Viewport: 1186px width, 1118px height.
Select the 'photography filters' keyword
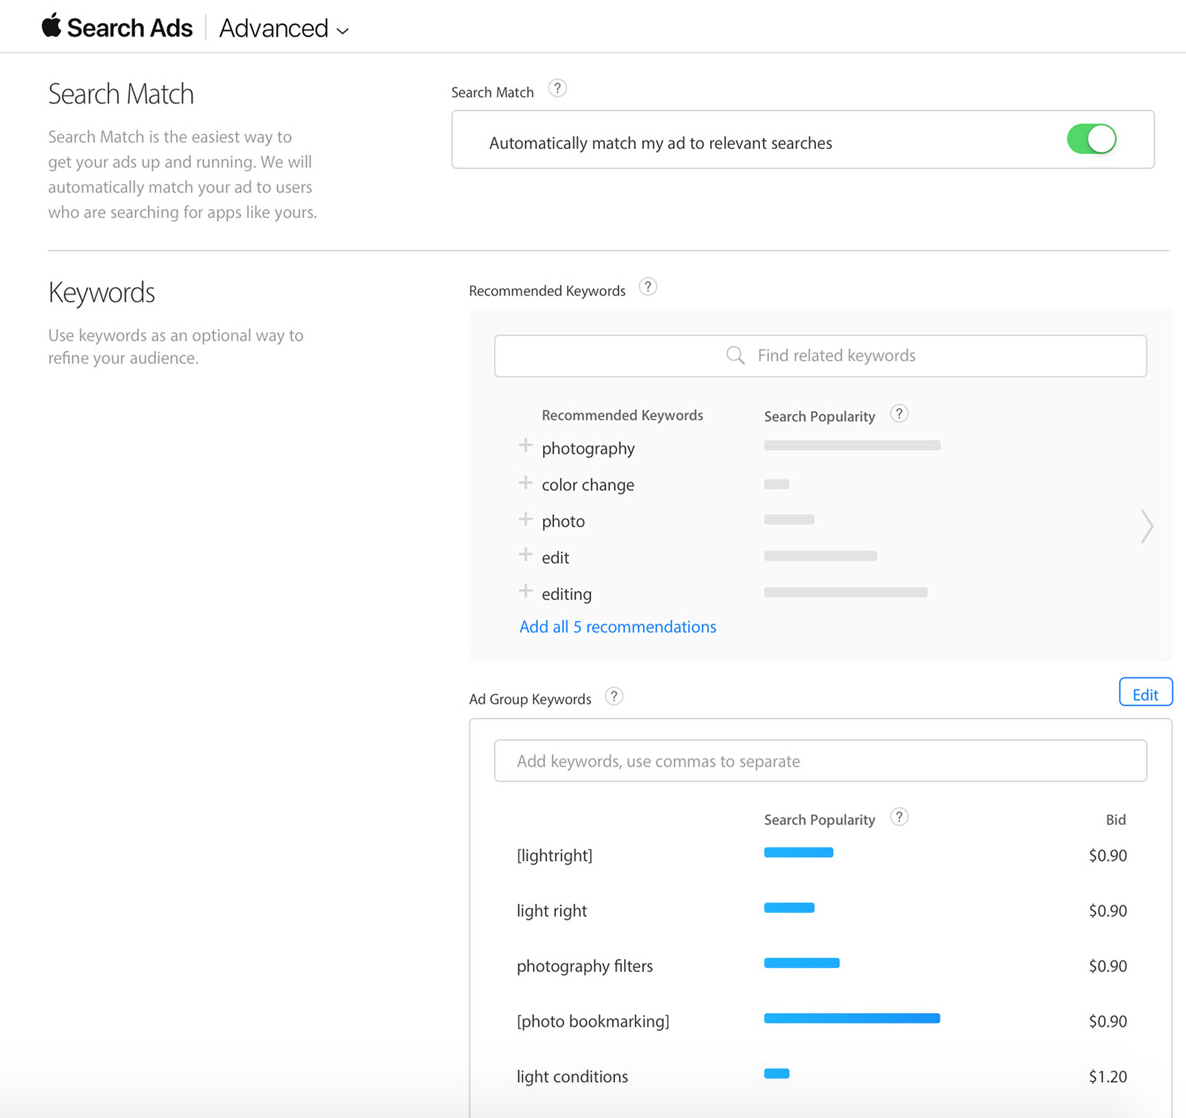[x=585, y=966]
